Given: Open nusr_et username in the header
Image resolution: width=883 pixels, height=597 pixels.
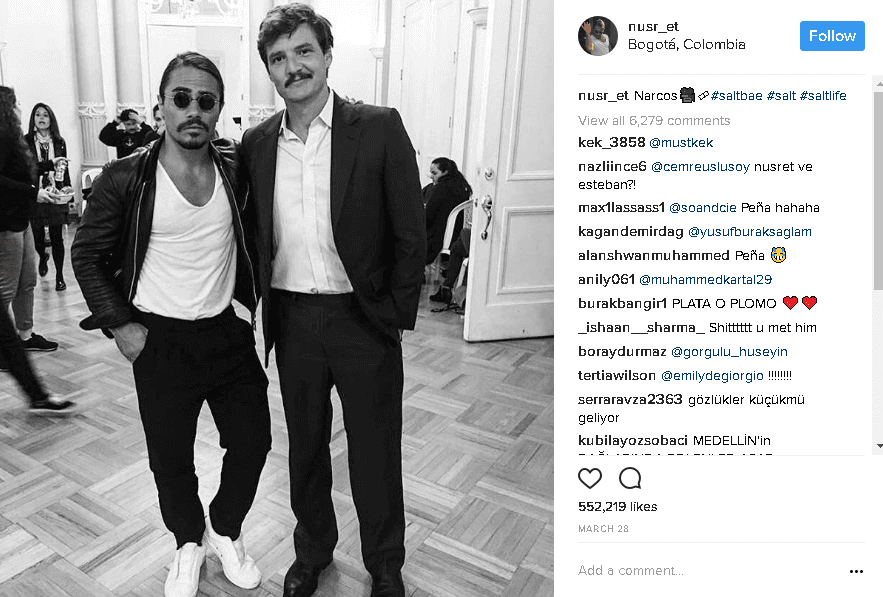Looking at the screenshot, I should (653, 26).
